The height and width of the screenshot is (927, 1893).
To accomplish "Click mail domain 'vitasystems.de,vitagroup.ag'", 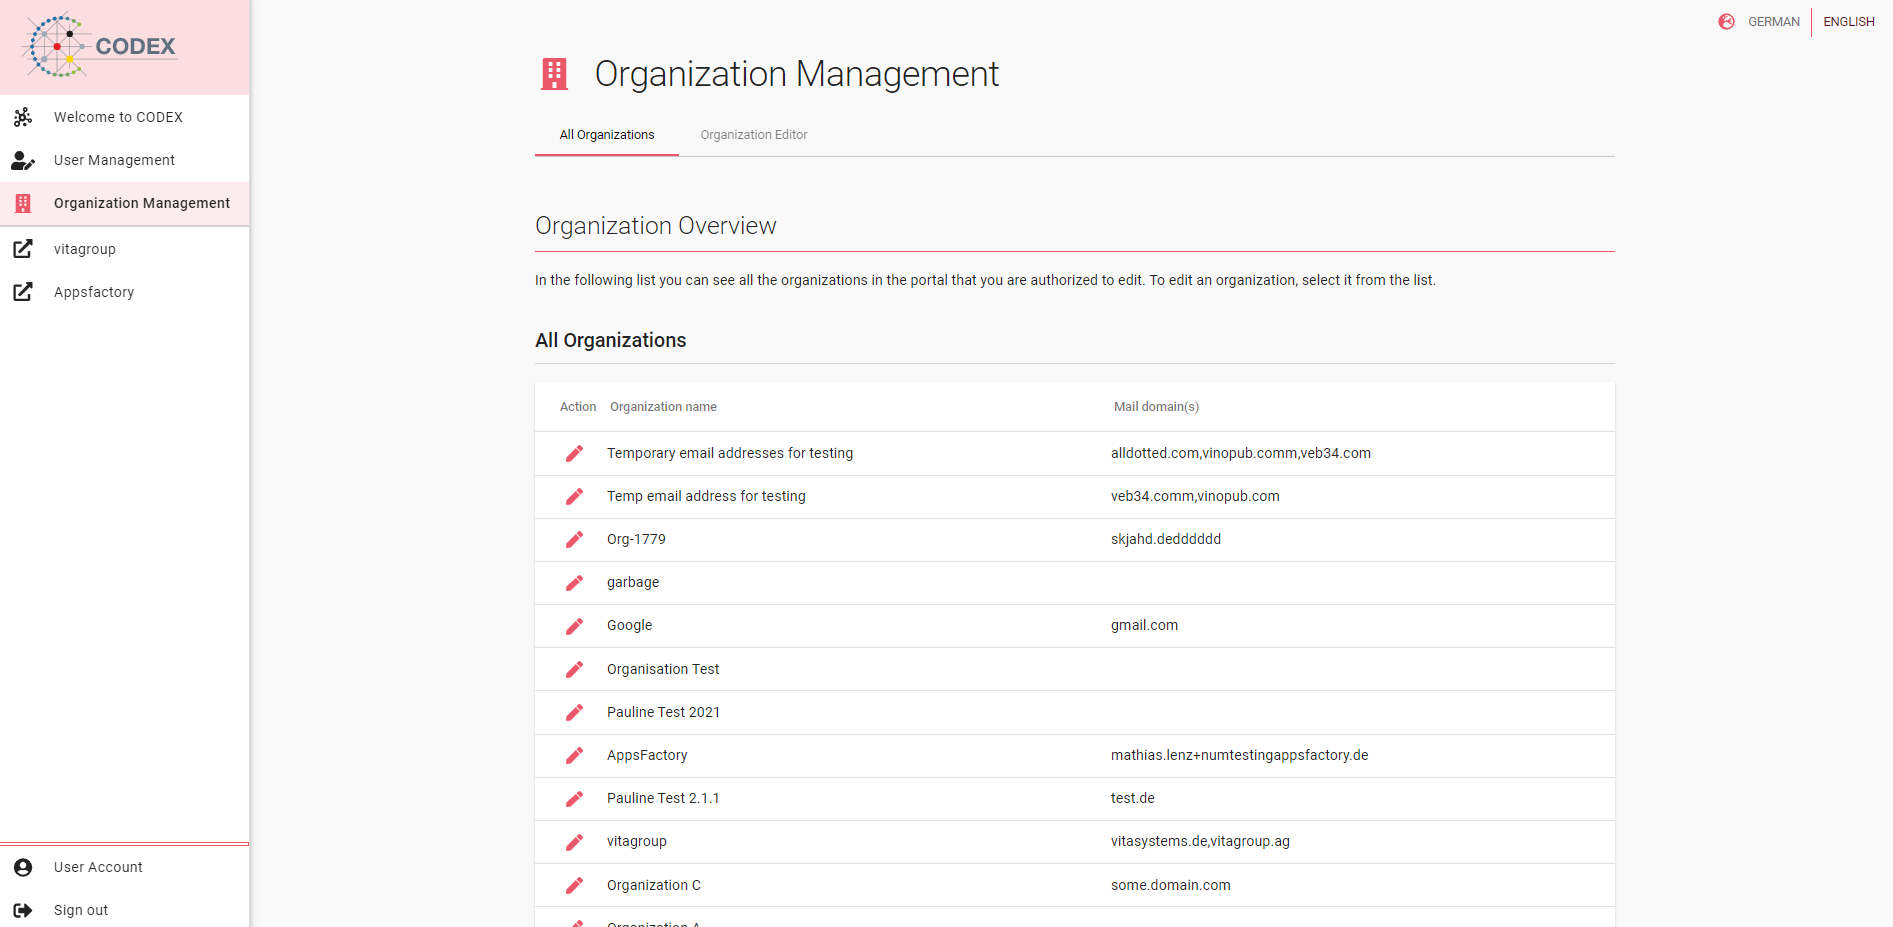I will click(x=1200, y=841).
